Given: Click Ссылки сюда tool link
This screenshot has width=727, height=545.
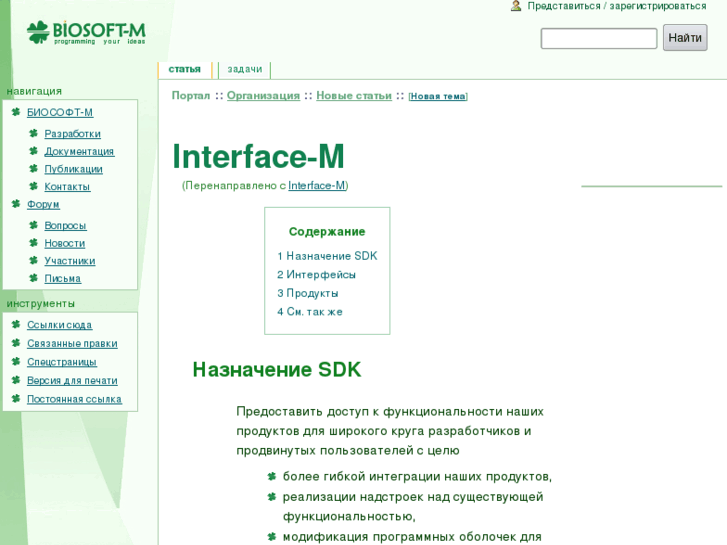Looking at the screenshot, I should pyautogui.click(x=59, y=325).
